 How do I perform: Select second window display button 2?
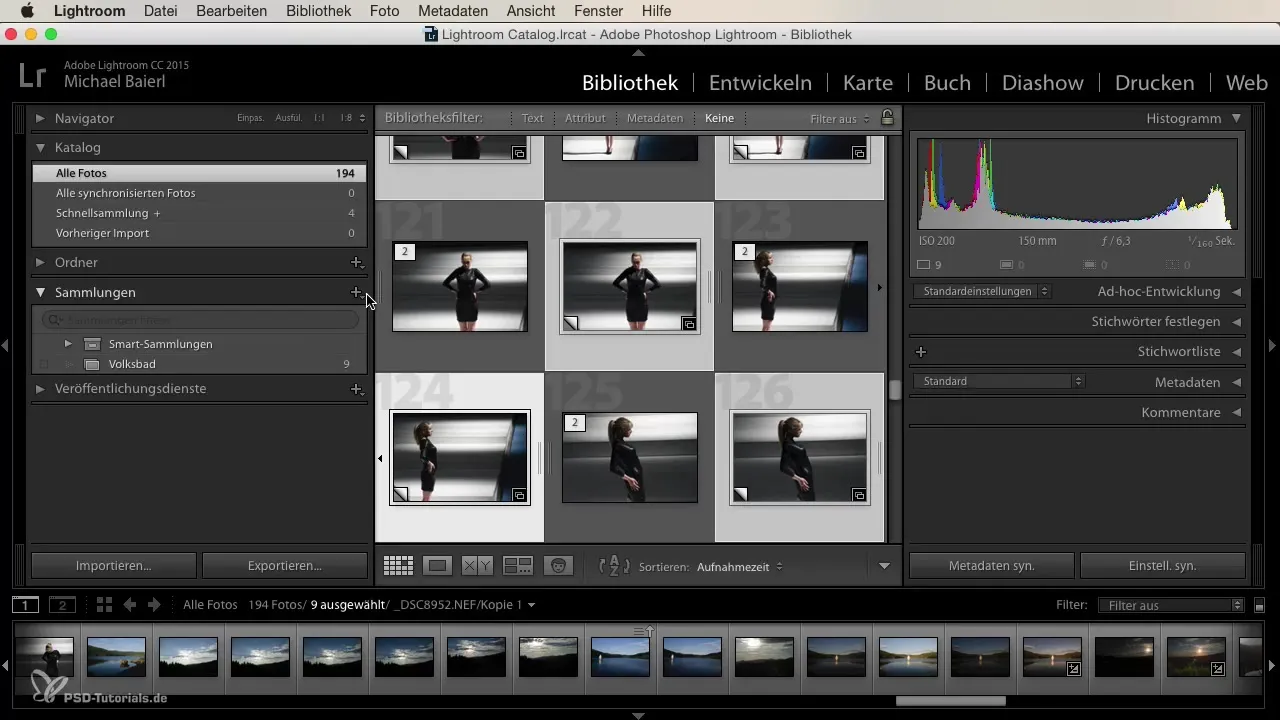[62, 605]
